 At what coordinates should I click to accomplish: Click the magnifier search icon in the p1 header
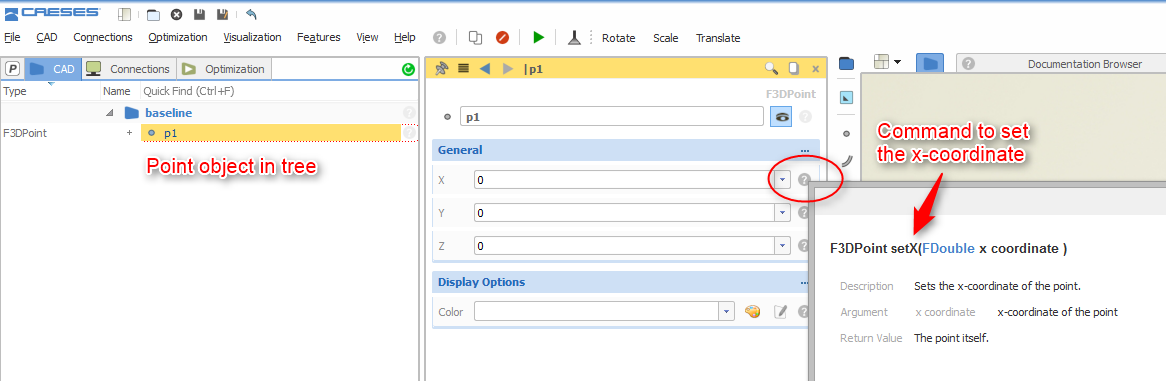pos(772,68)
